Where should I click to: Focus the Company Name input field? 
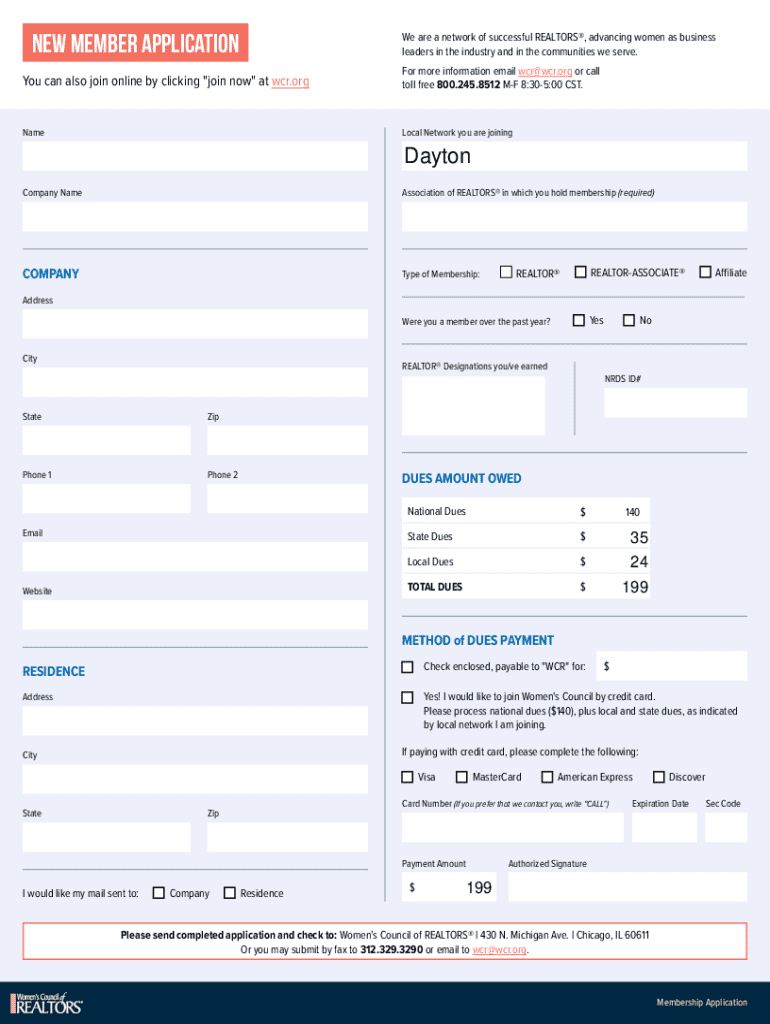pyautogui.click(x=195, y=217)
